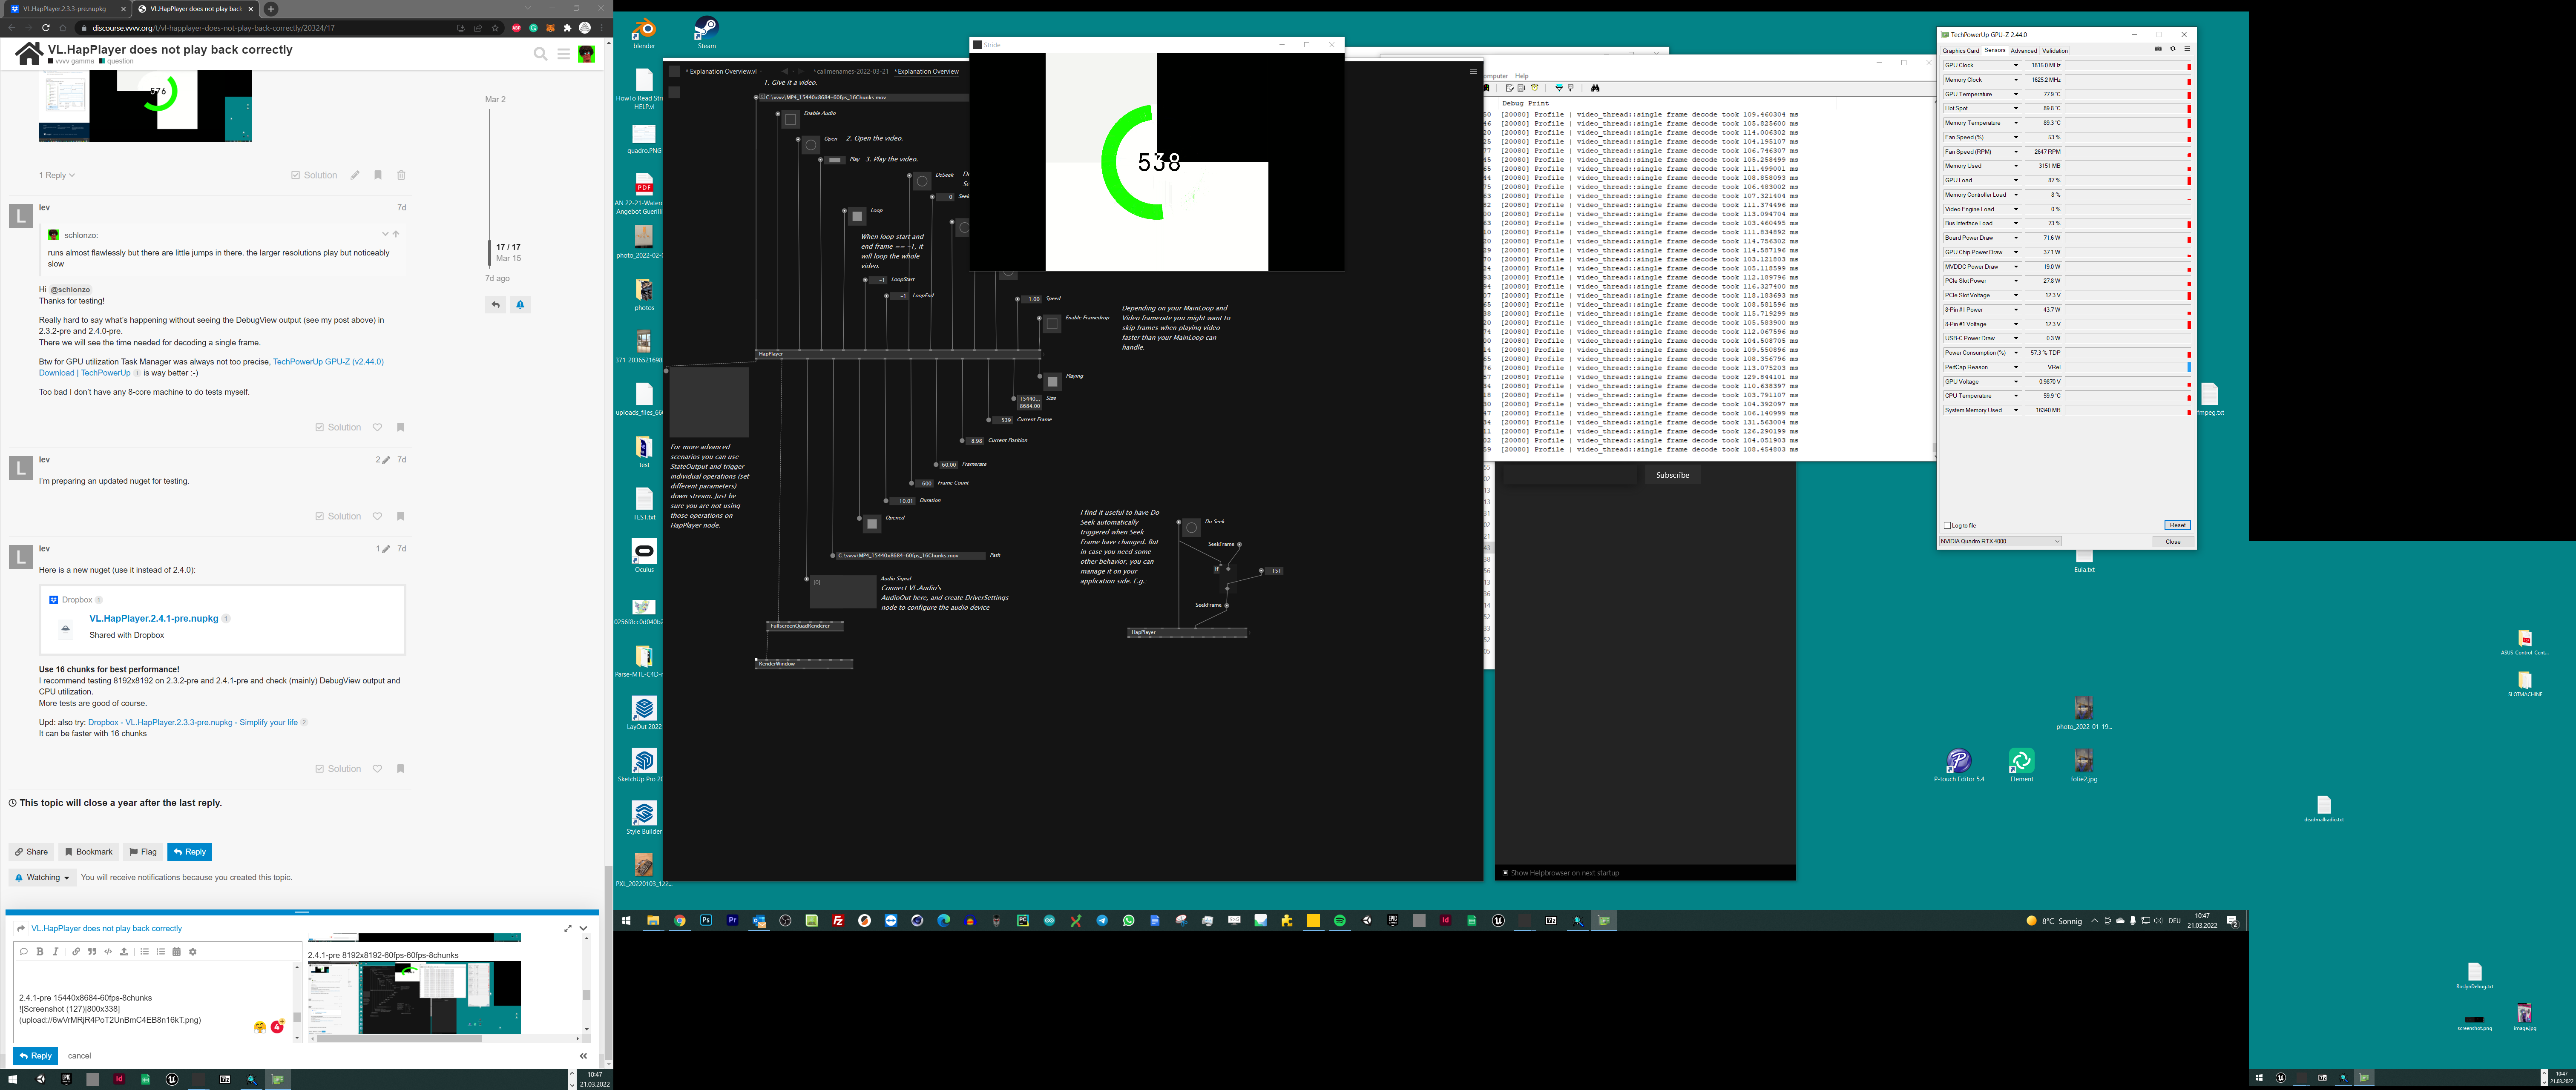
Task: Open emoji picker hugging-face icon in composer
Action: 260,1027
